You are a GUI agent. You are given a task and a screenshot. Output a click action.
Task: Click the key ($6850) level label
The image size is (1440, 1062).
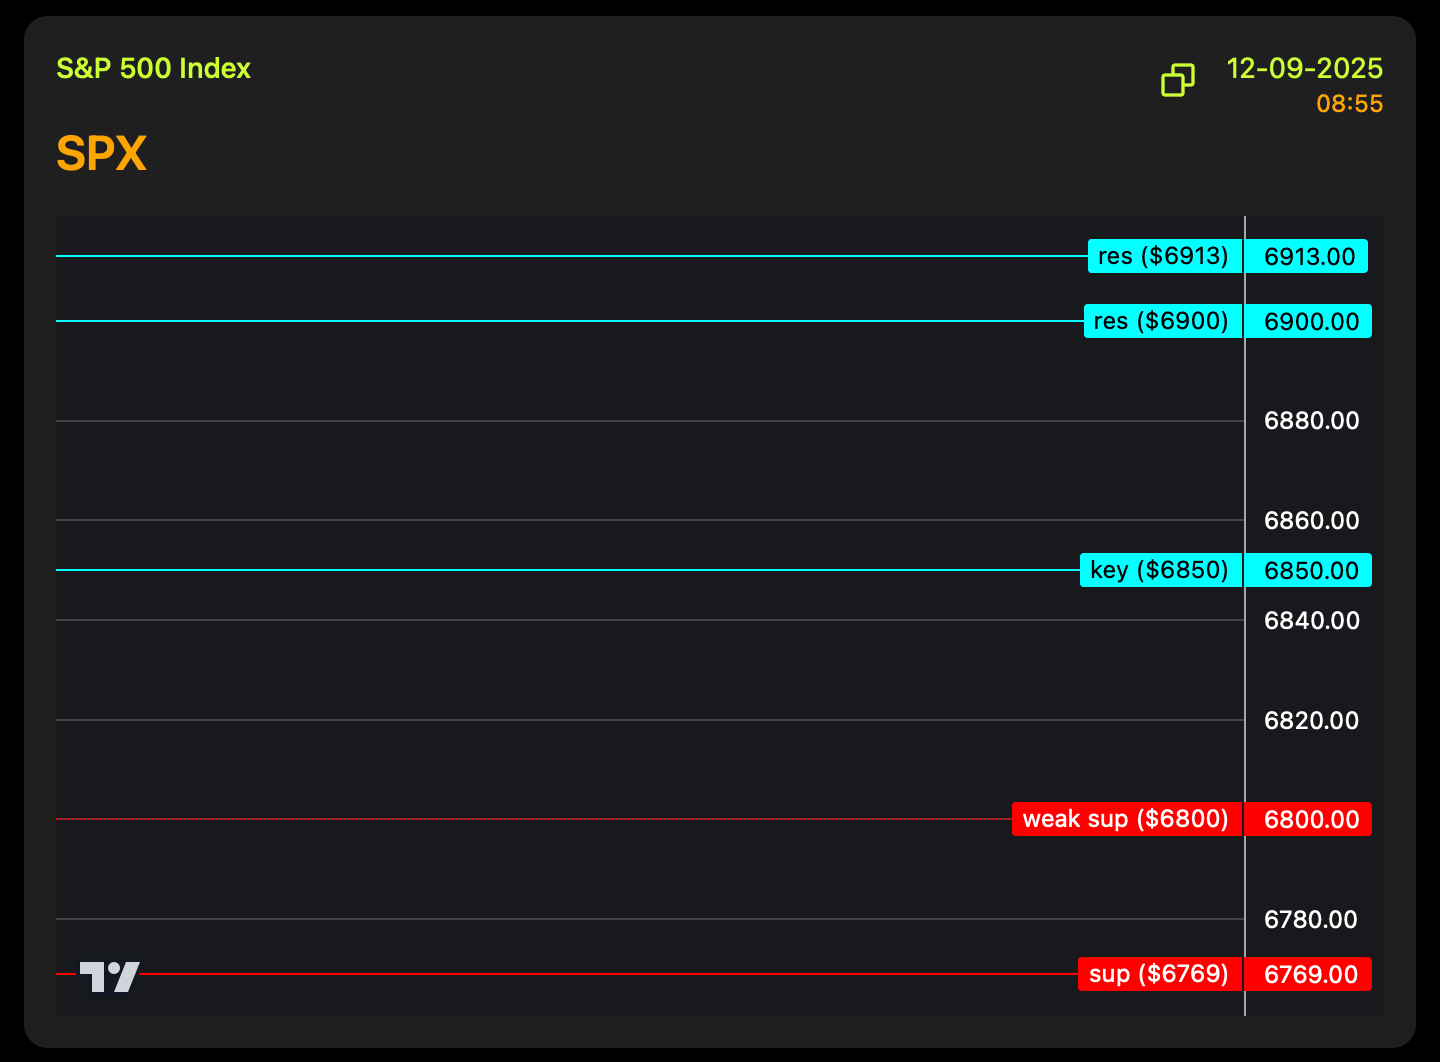coord(1160,570)
